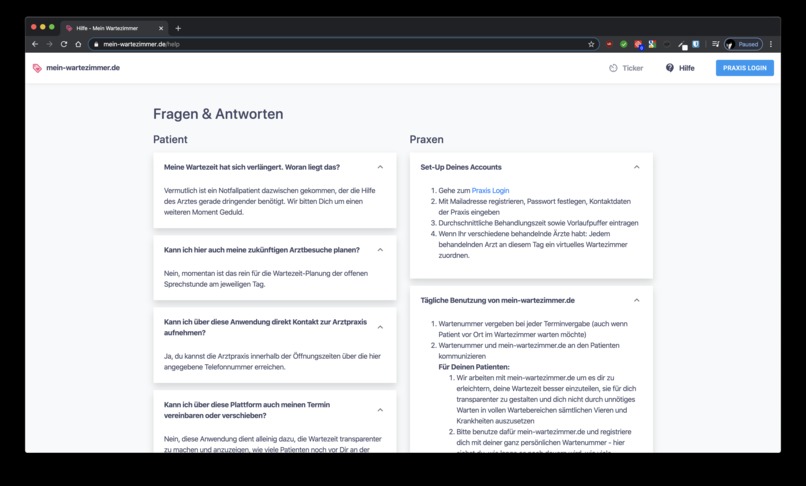The image size is (806, 486).
Task: Click the mein-wartezimmer.de site title
Action: (83, 68)
